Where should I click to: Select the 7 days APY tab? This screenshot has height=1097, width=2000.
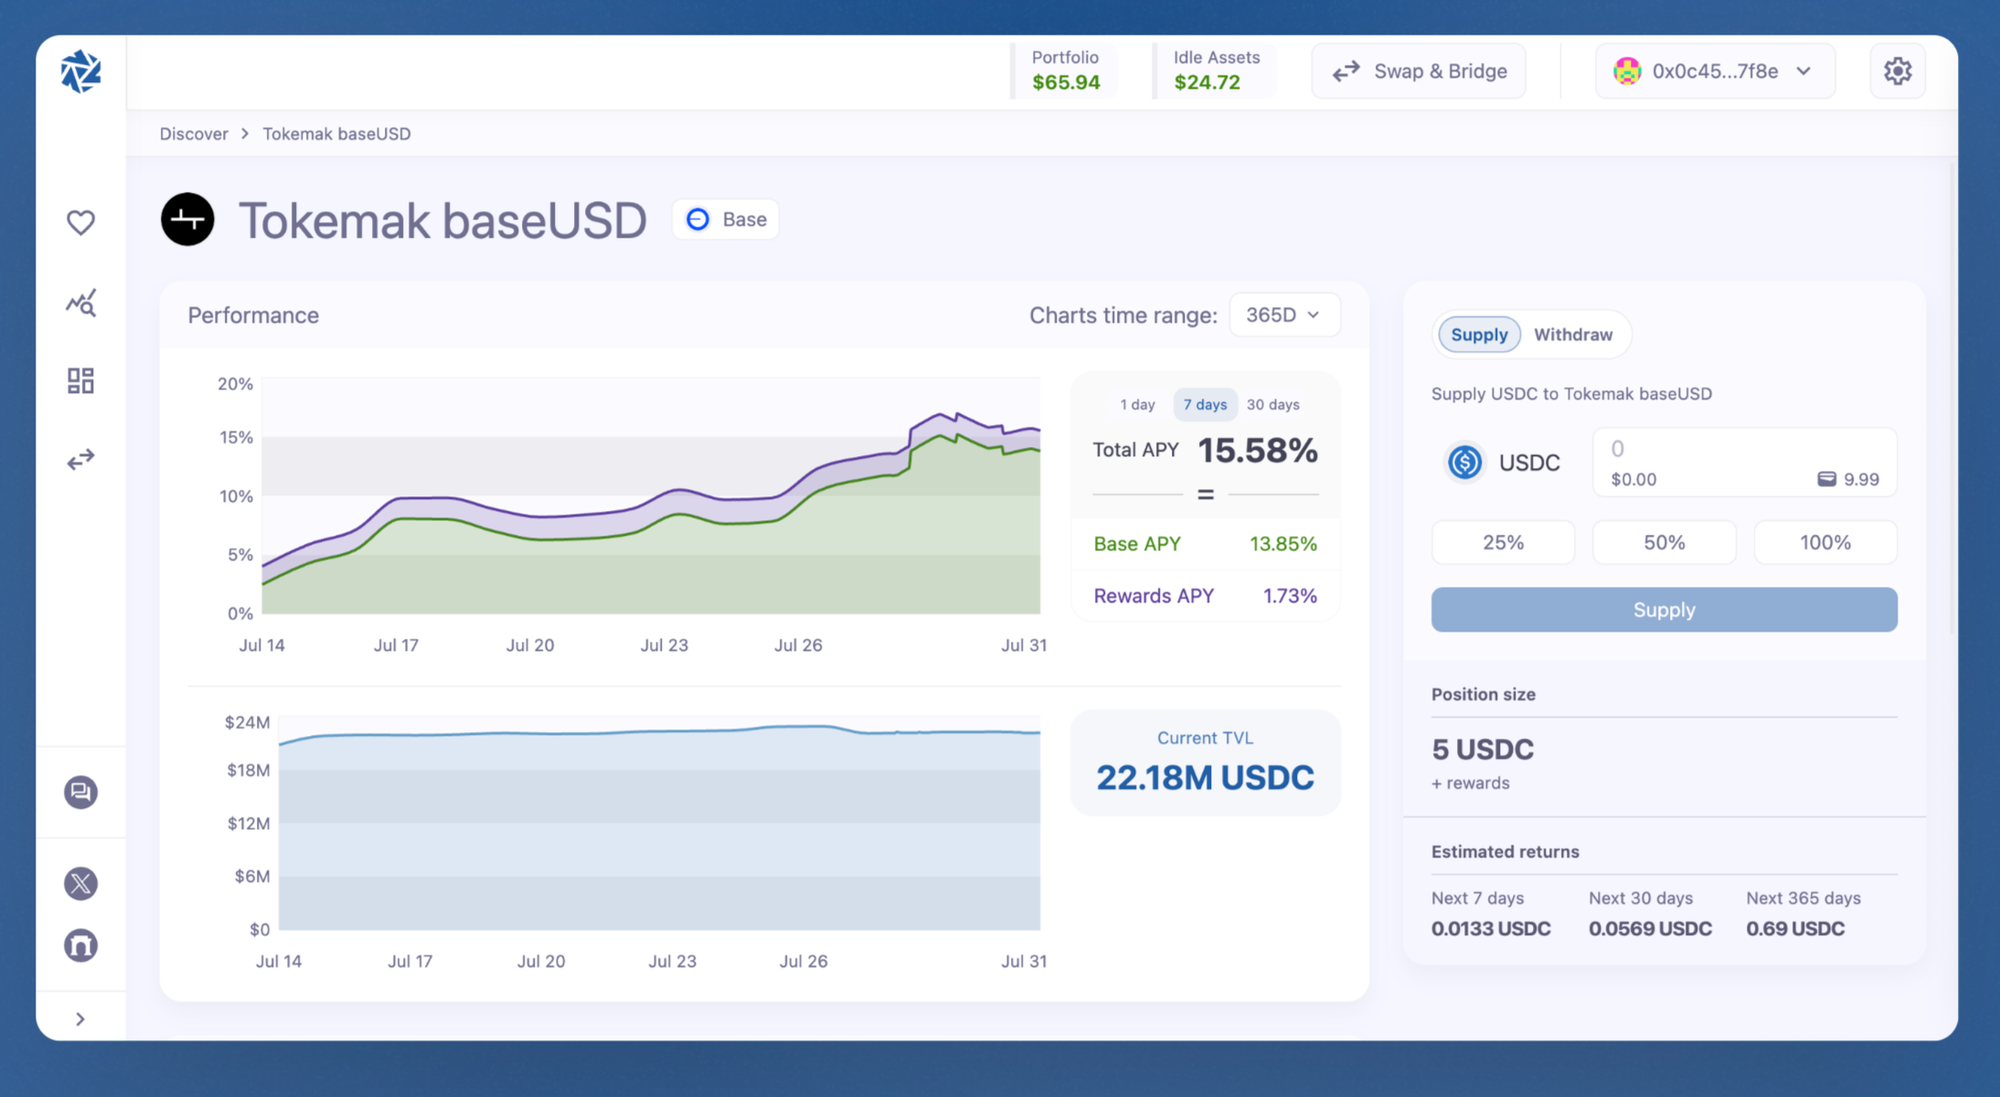point(1205,405)
